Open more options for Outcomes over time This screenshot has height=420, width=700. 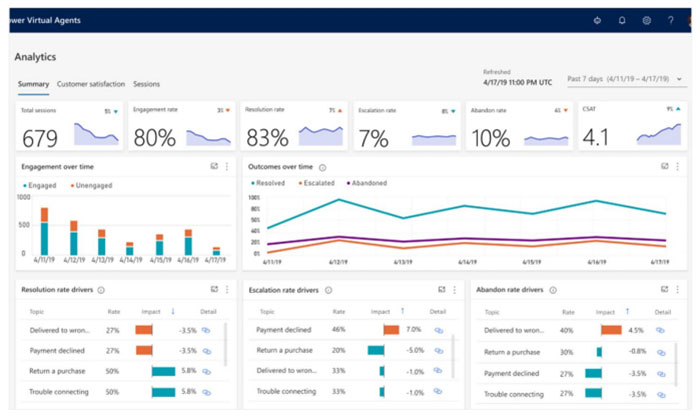(x=677, y=166)
